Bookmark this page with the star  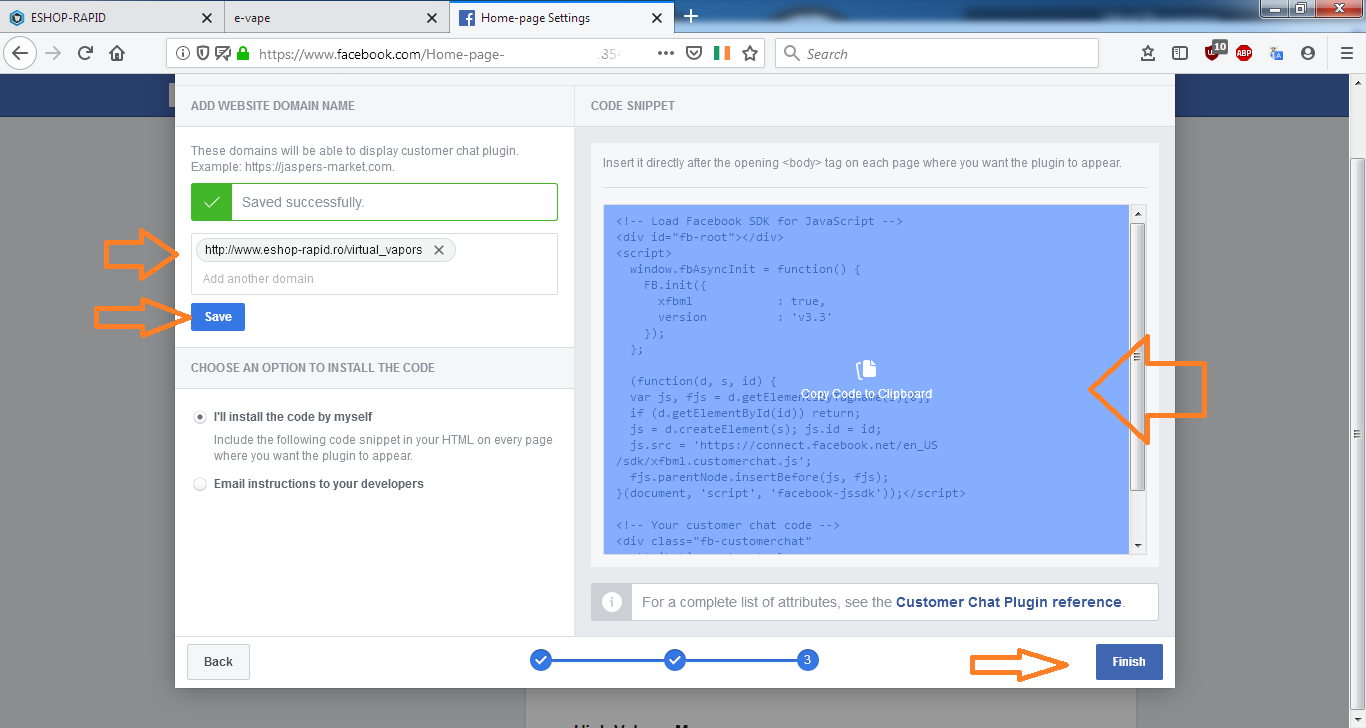pos(750,54)
